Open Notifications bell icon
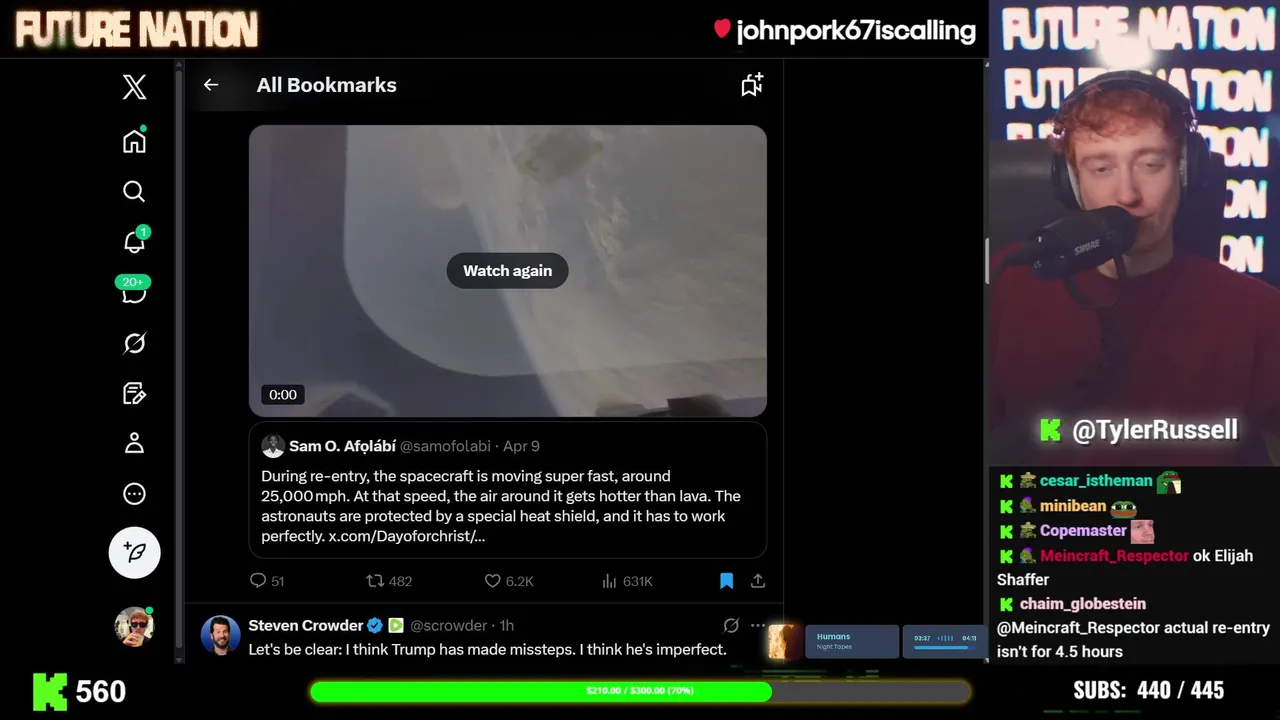Image resolution: width=1280 pixels, height=720 pixels. [135, 240]
